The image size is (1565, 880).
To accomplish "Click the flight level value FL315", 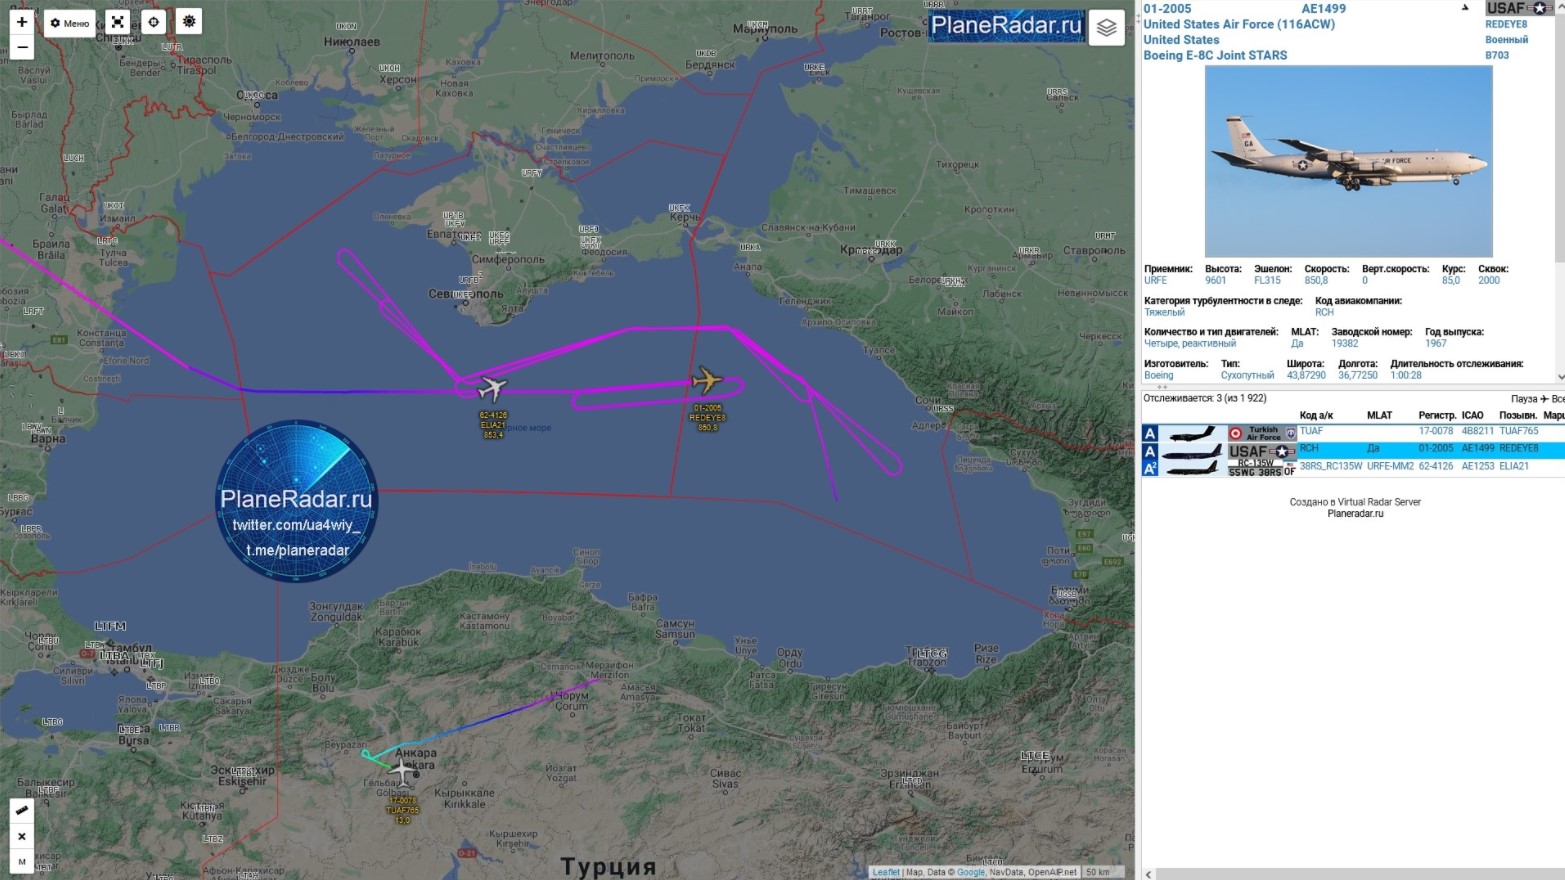I will coord(1267,281).
